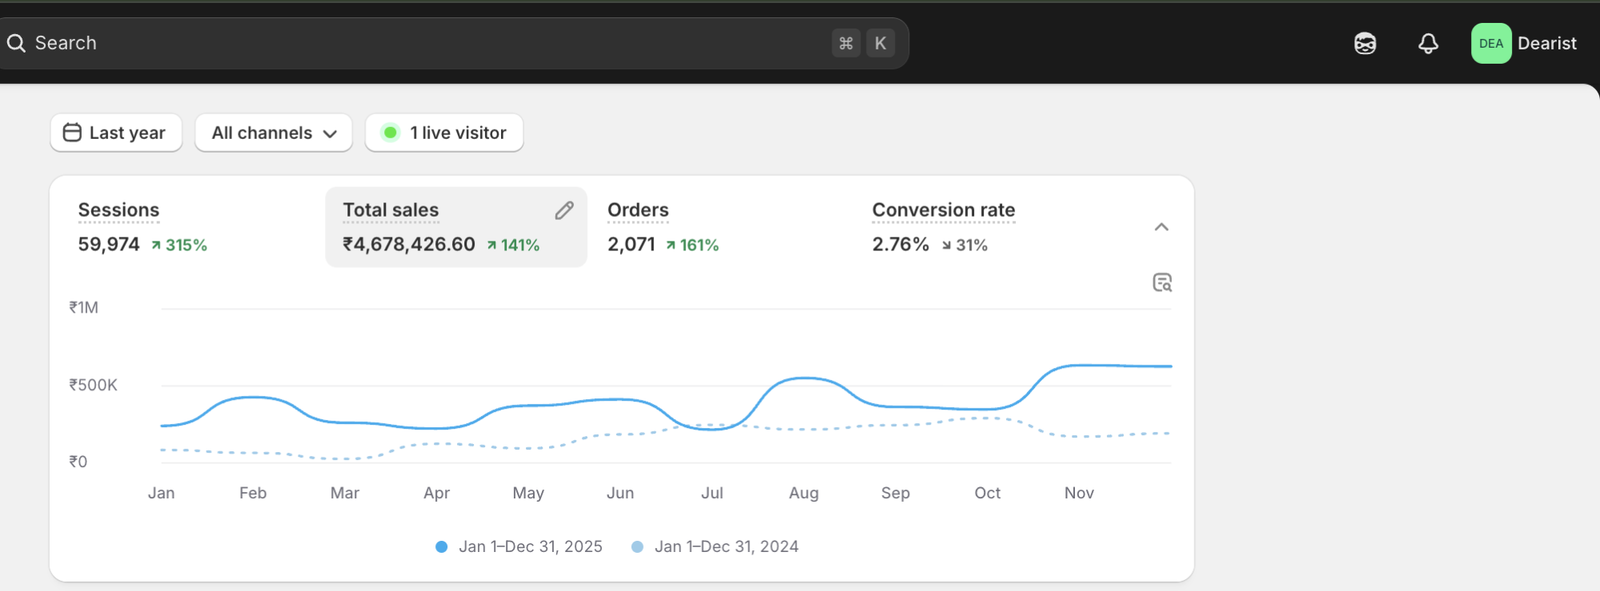Click the calendar icon in Last year

[x=72, y=133]
